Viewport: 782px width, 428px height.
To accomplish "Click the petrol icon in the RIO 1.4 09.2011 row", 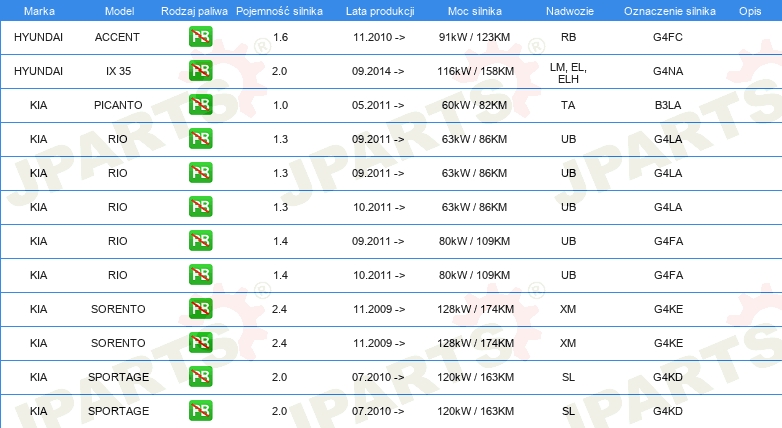I will 200,240.
